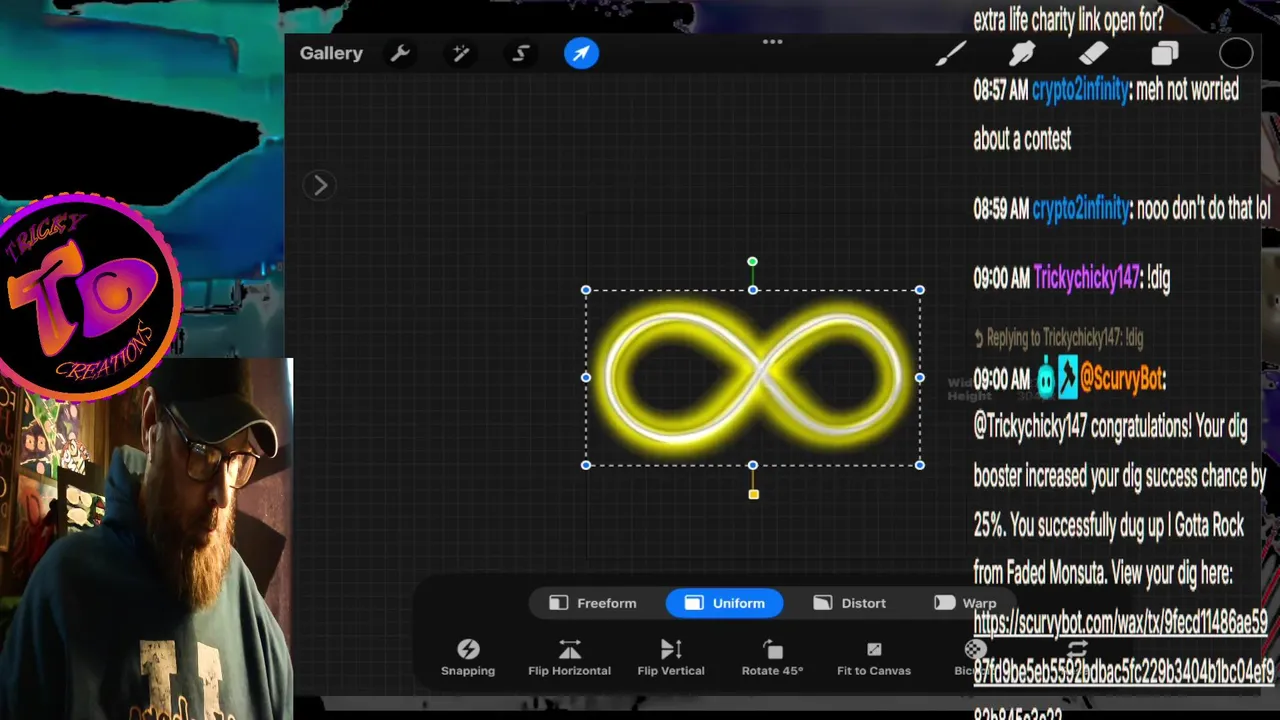This screenshot has width=1280, height=720.
Task: Click Trickychicky147 username in the 09:00 chat message
Action: (1086, 277)
